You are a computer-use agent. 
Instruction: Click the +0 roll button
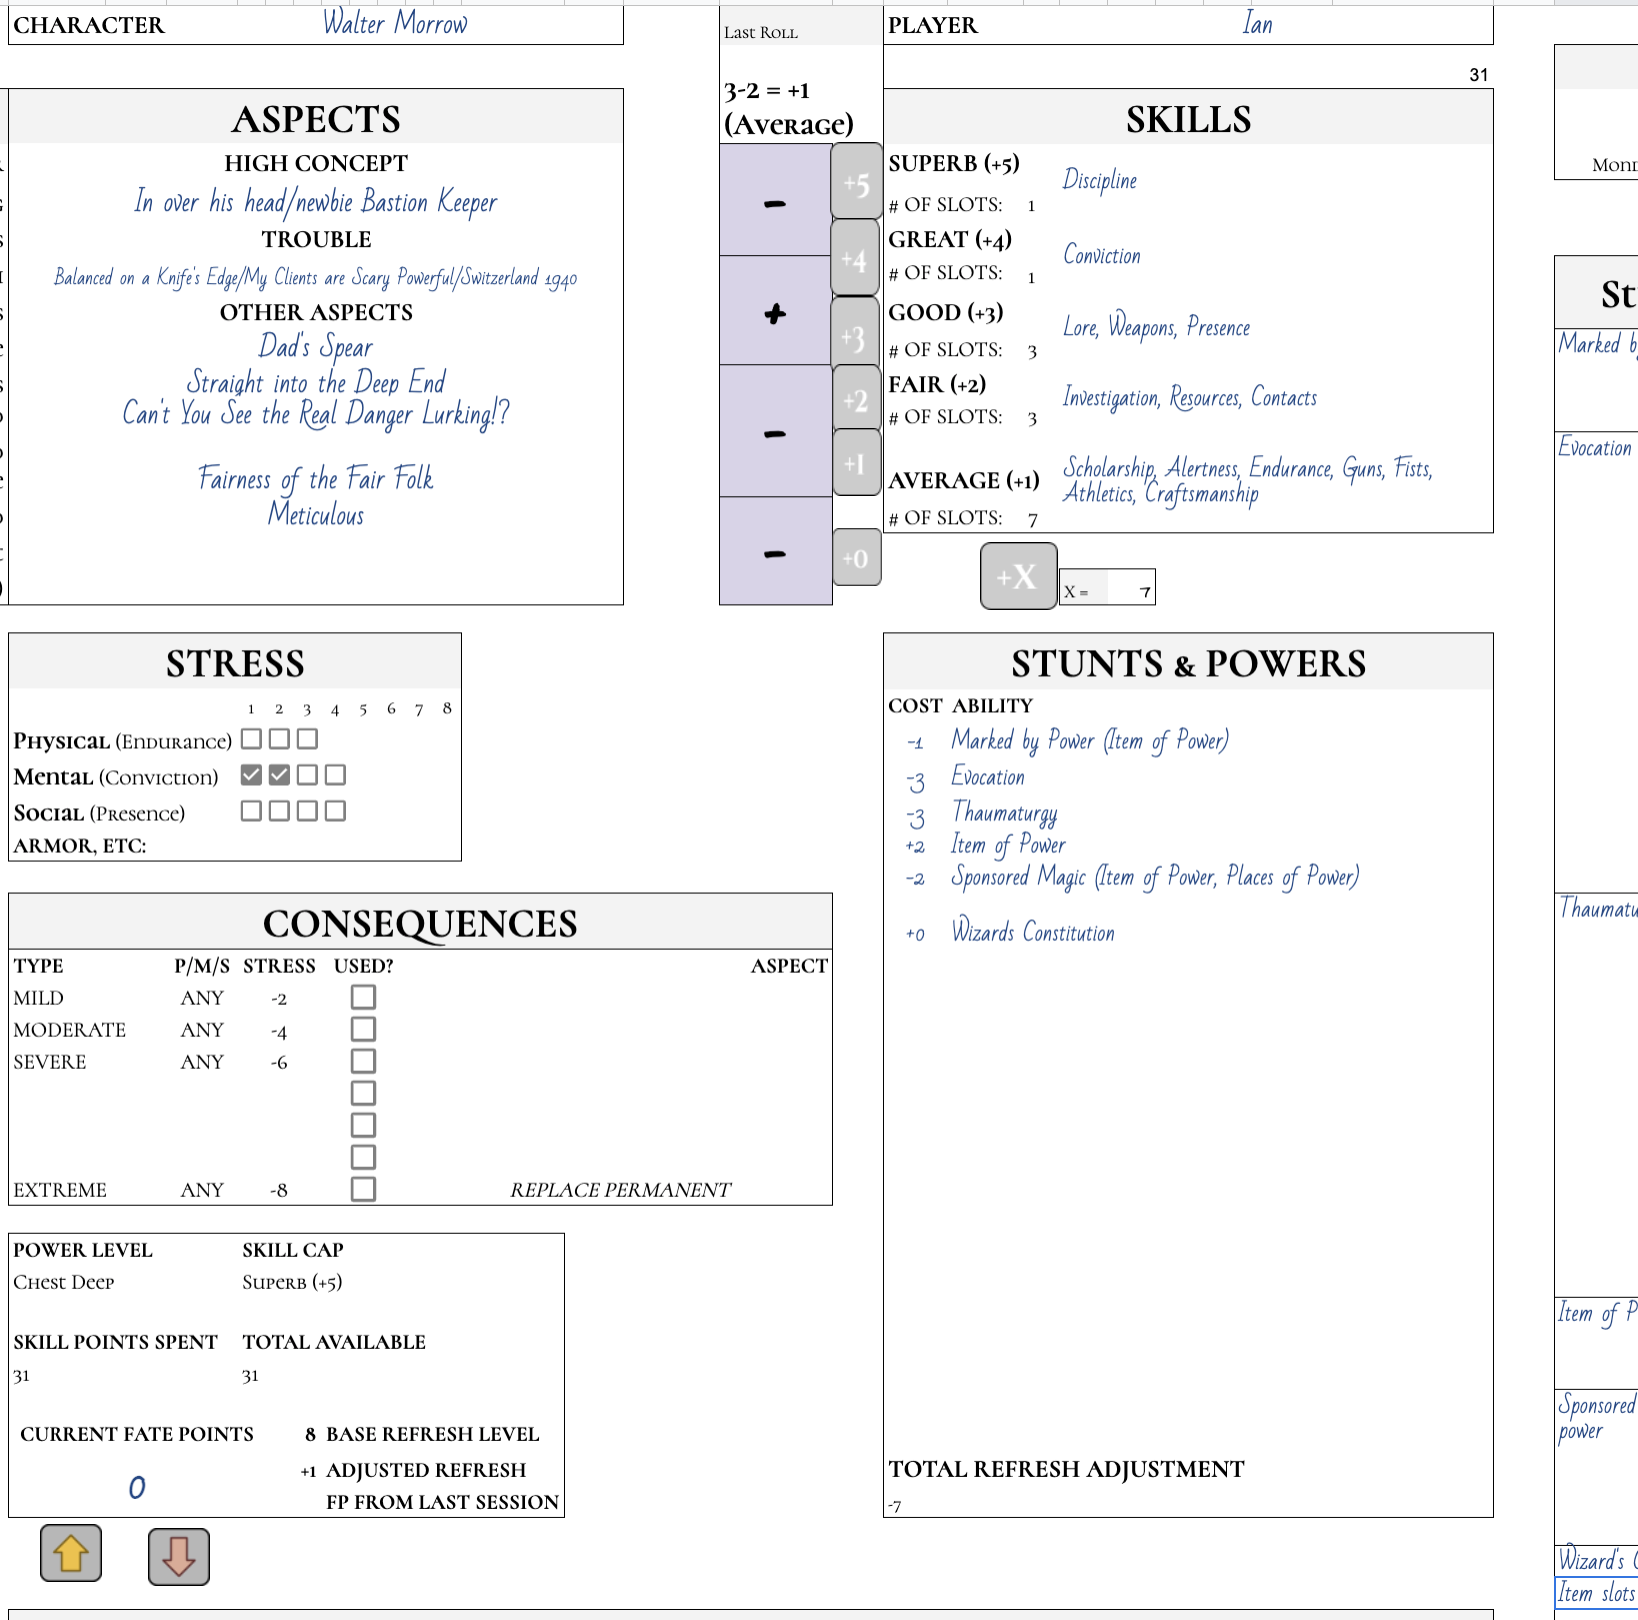coord(856,557)
